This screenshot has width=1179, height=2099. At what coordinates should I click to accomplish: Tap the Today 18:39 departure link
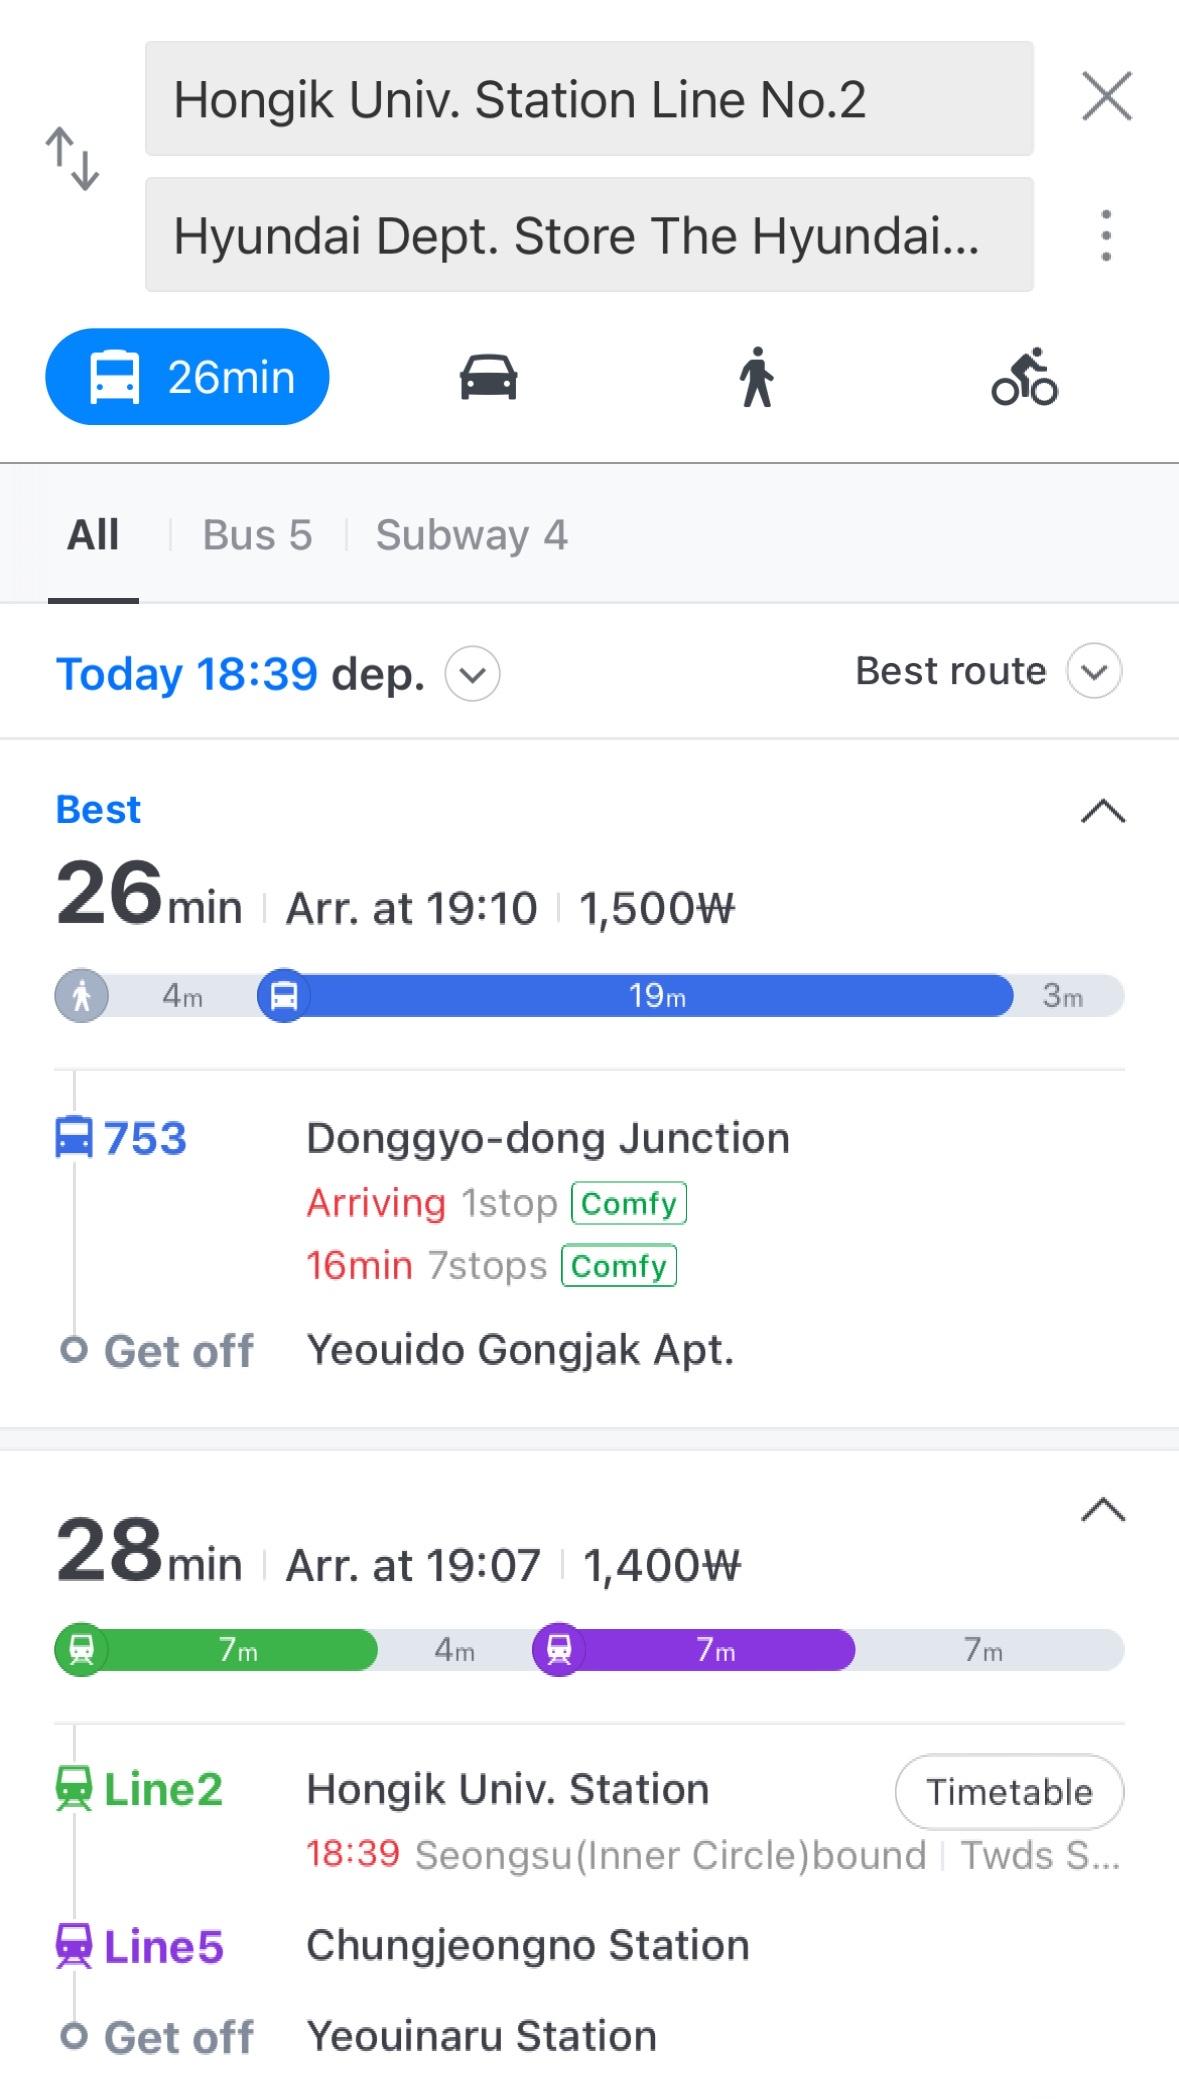coord(187,674)
